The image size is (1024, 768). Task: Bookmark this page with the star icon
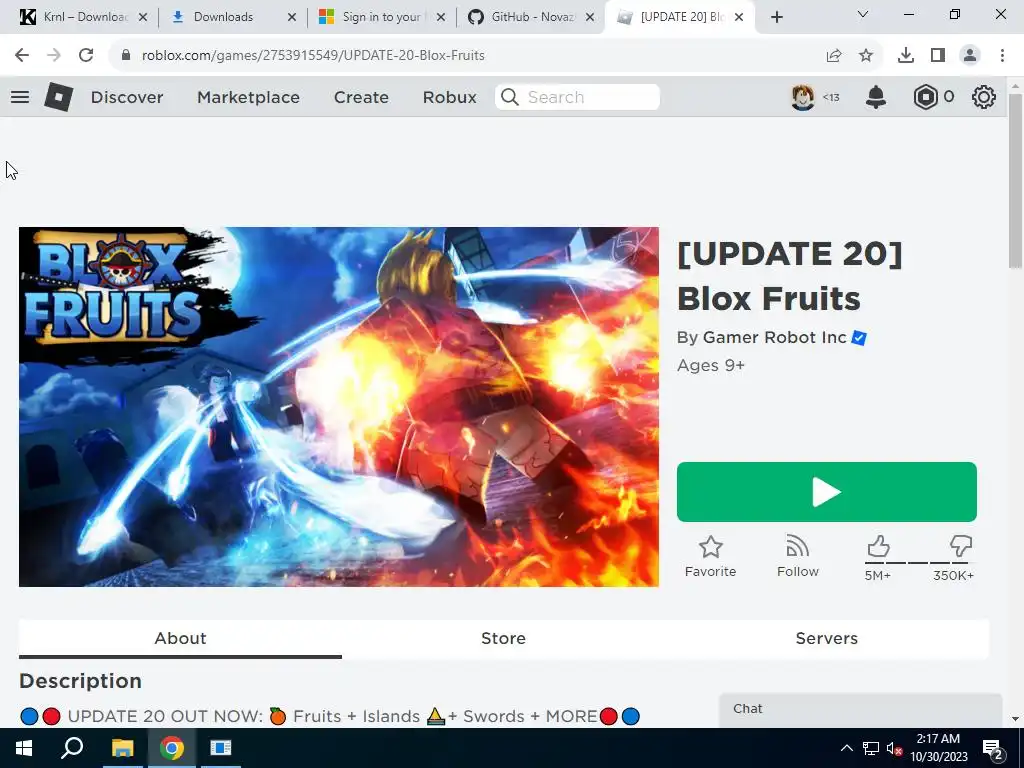coord(866,56)
